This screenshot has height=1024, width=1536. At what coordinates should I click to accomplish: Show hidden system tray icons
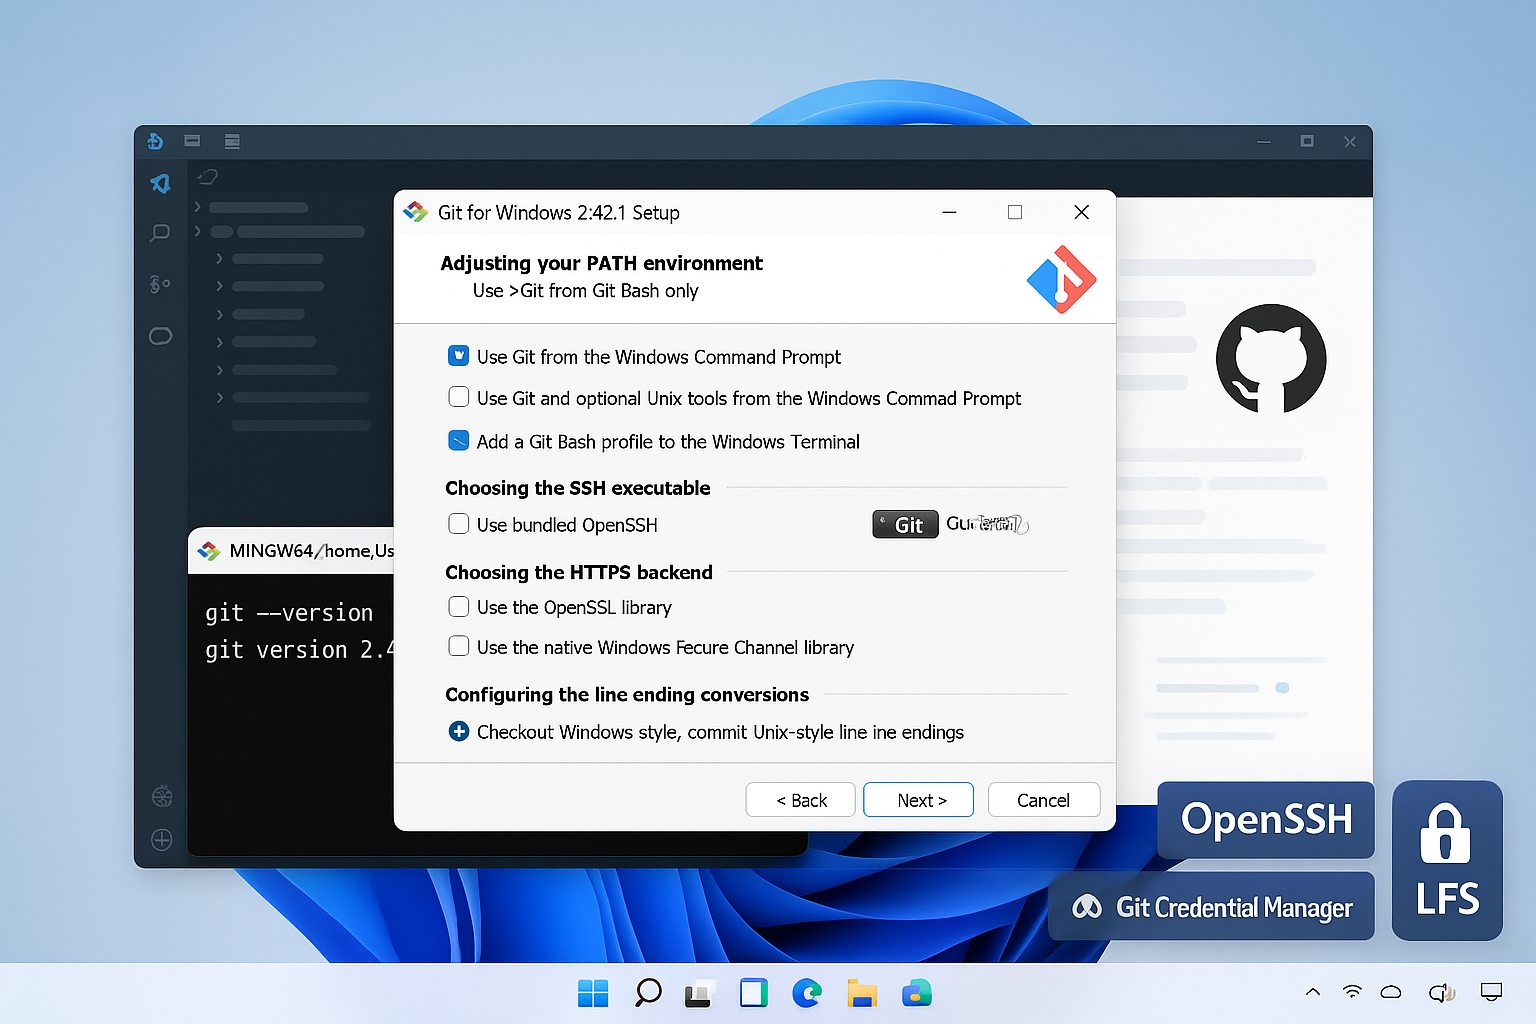click(1313, 992)
